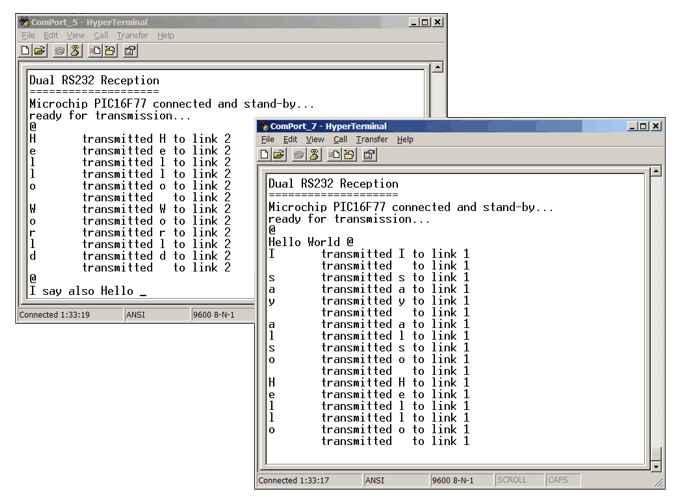Viewport: 681px width, 503px height.
Task: Open the File menu in ComPort_7
Action: click(x=268, y=139)
